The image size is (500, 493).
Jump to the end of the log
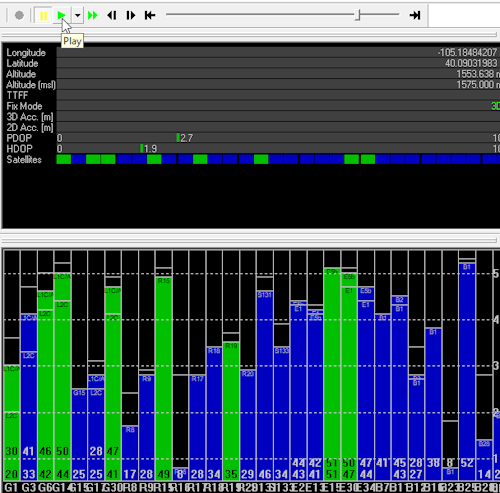point(415,15)
